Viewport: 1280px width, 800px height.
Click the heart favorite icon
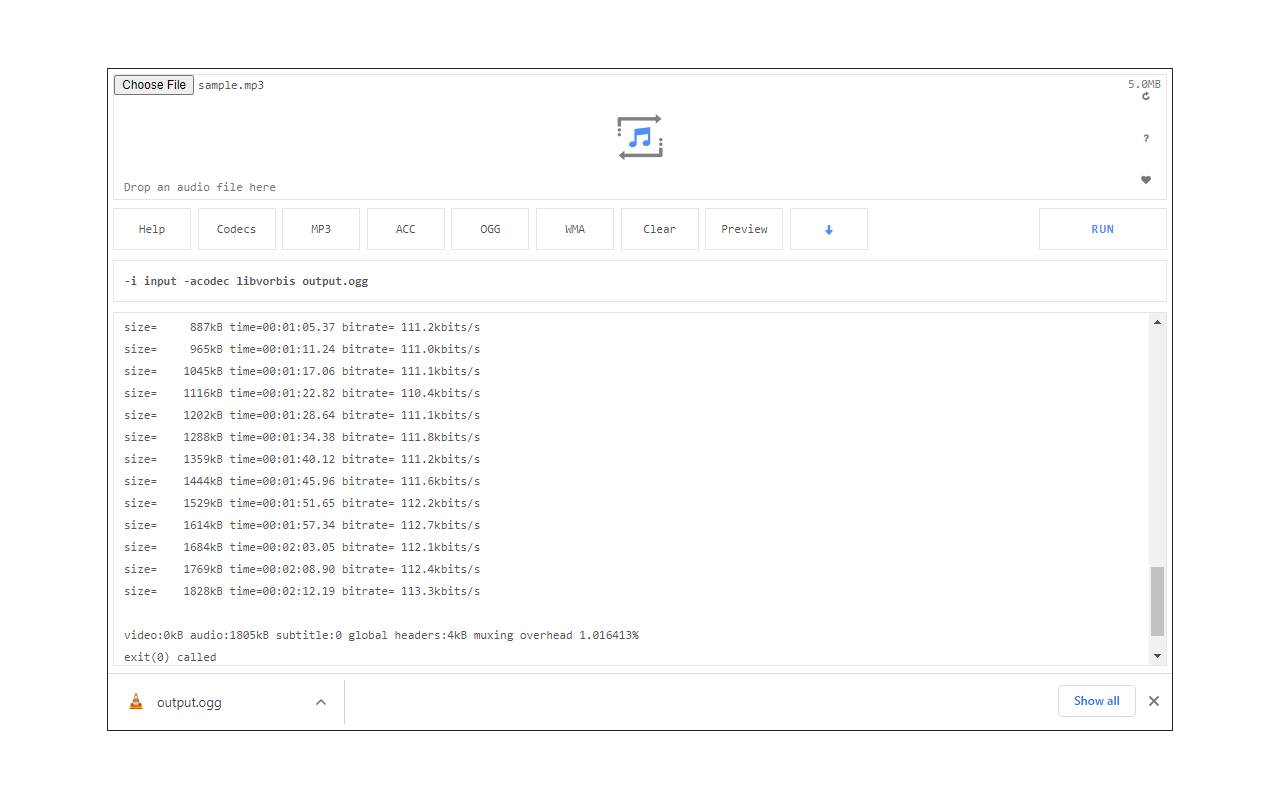(x=1145, y=179)
